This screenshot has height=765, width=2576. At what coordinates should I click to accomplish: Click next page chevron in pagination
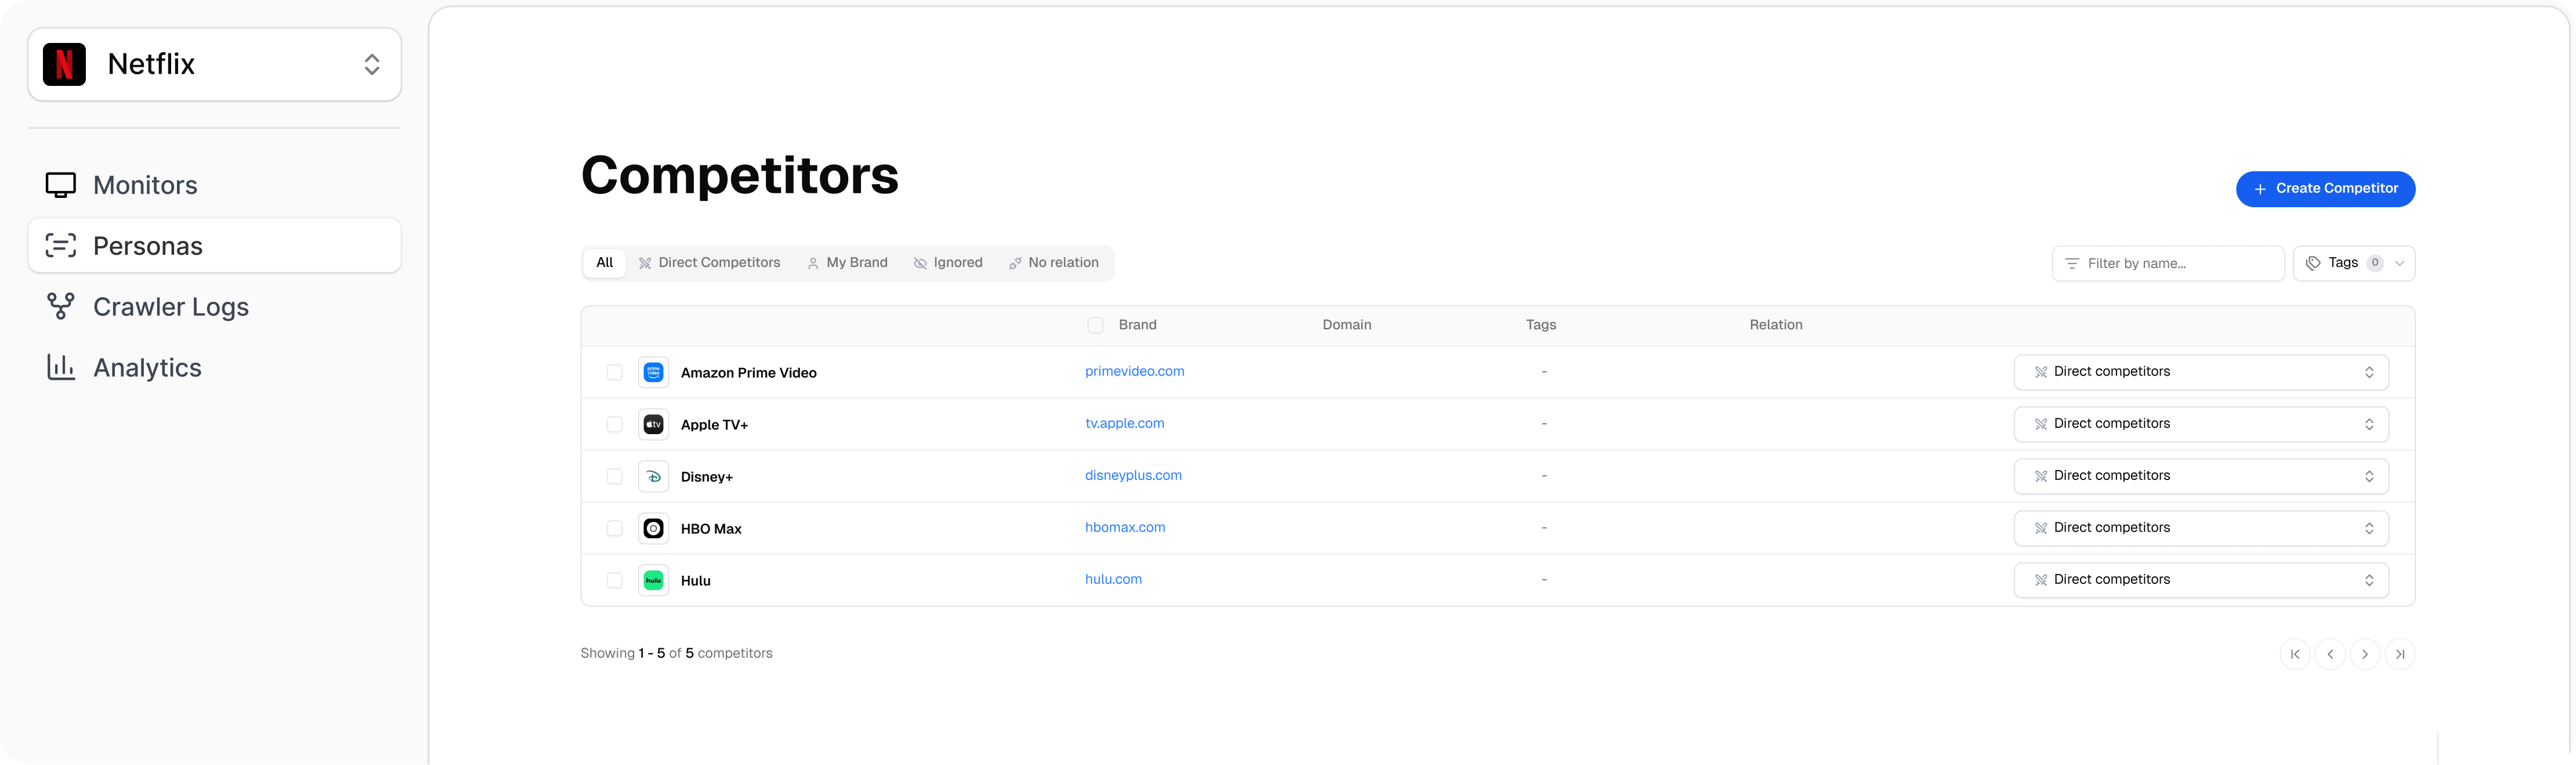tap(2364, 654)
